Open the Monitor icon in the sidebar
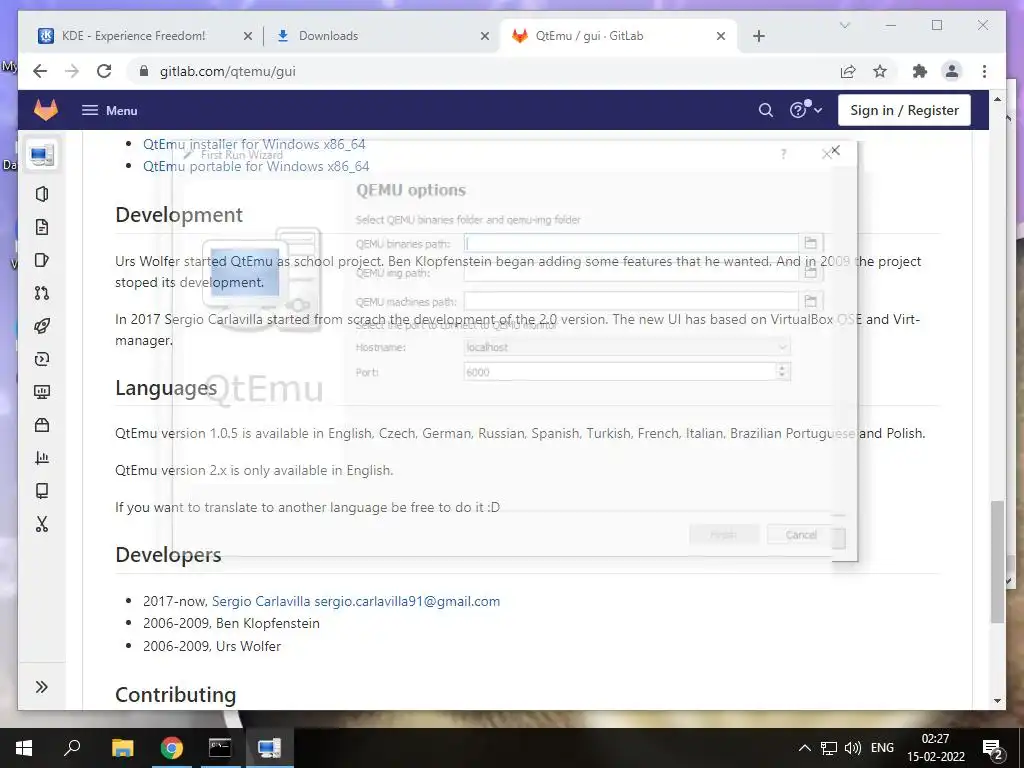 point(42,392)
